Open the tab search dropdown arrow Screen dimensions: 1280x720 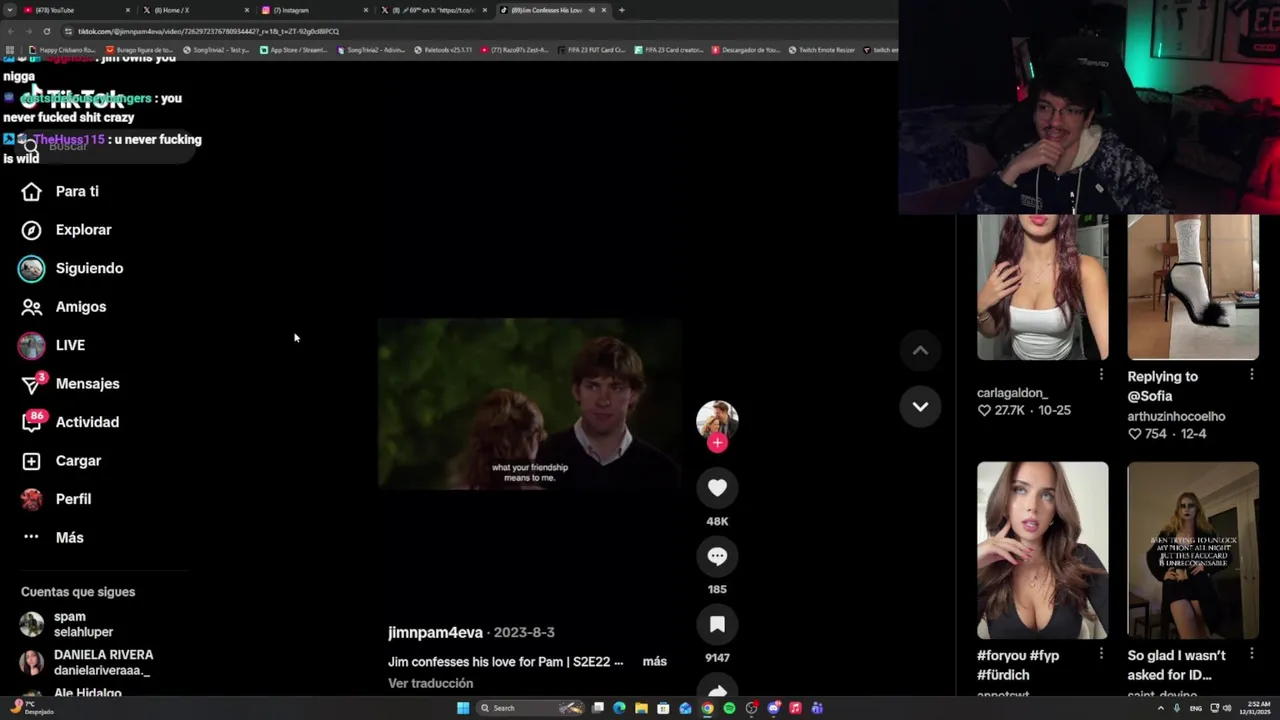point(9,10)
